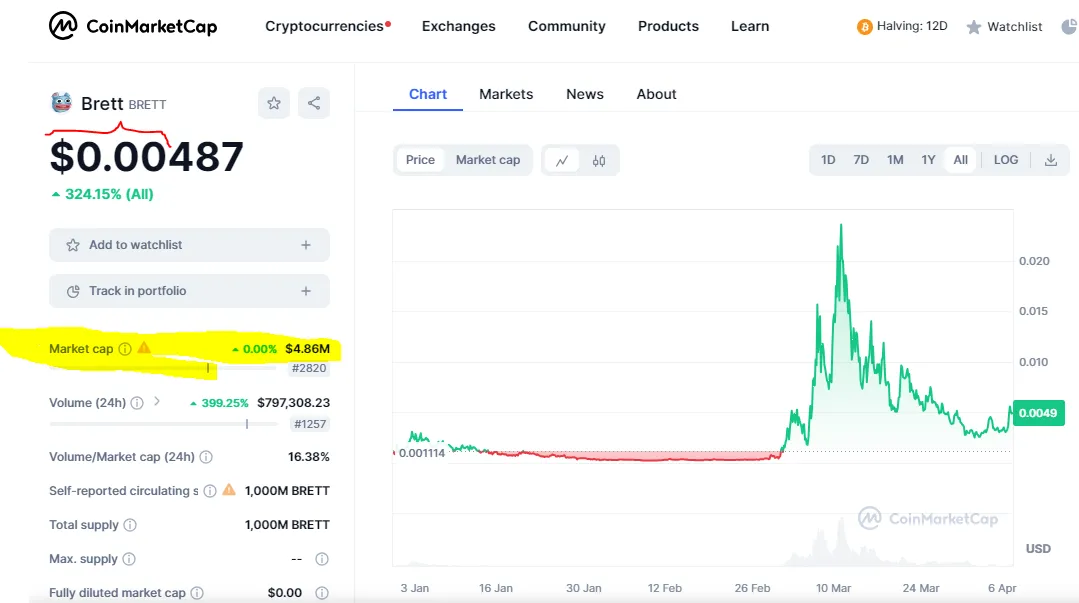Click the $797,308.23 volume value
This screenshot has height=603, width=1079.
(x=294, y=403)
